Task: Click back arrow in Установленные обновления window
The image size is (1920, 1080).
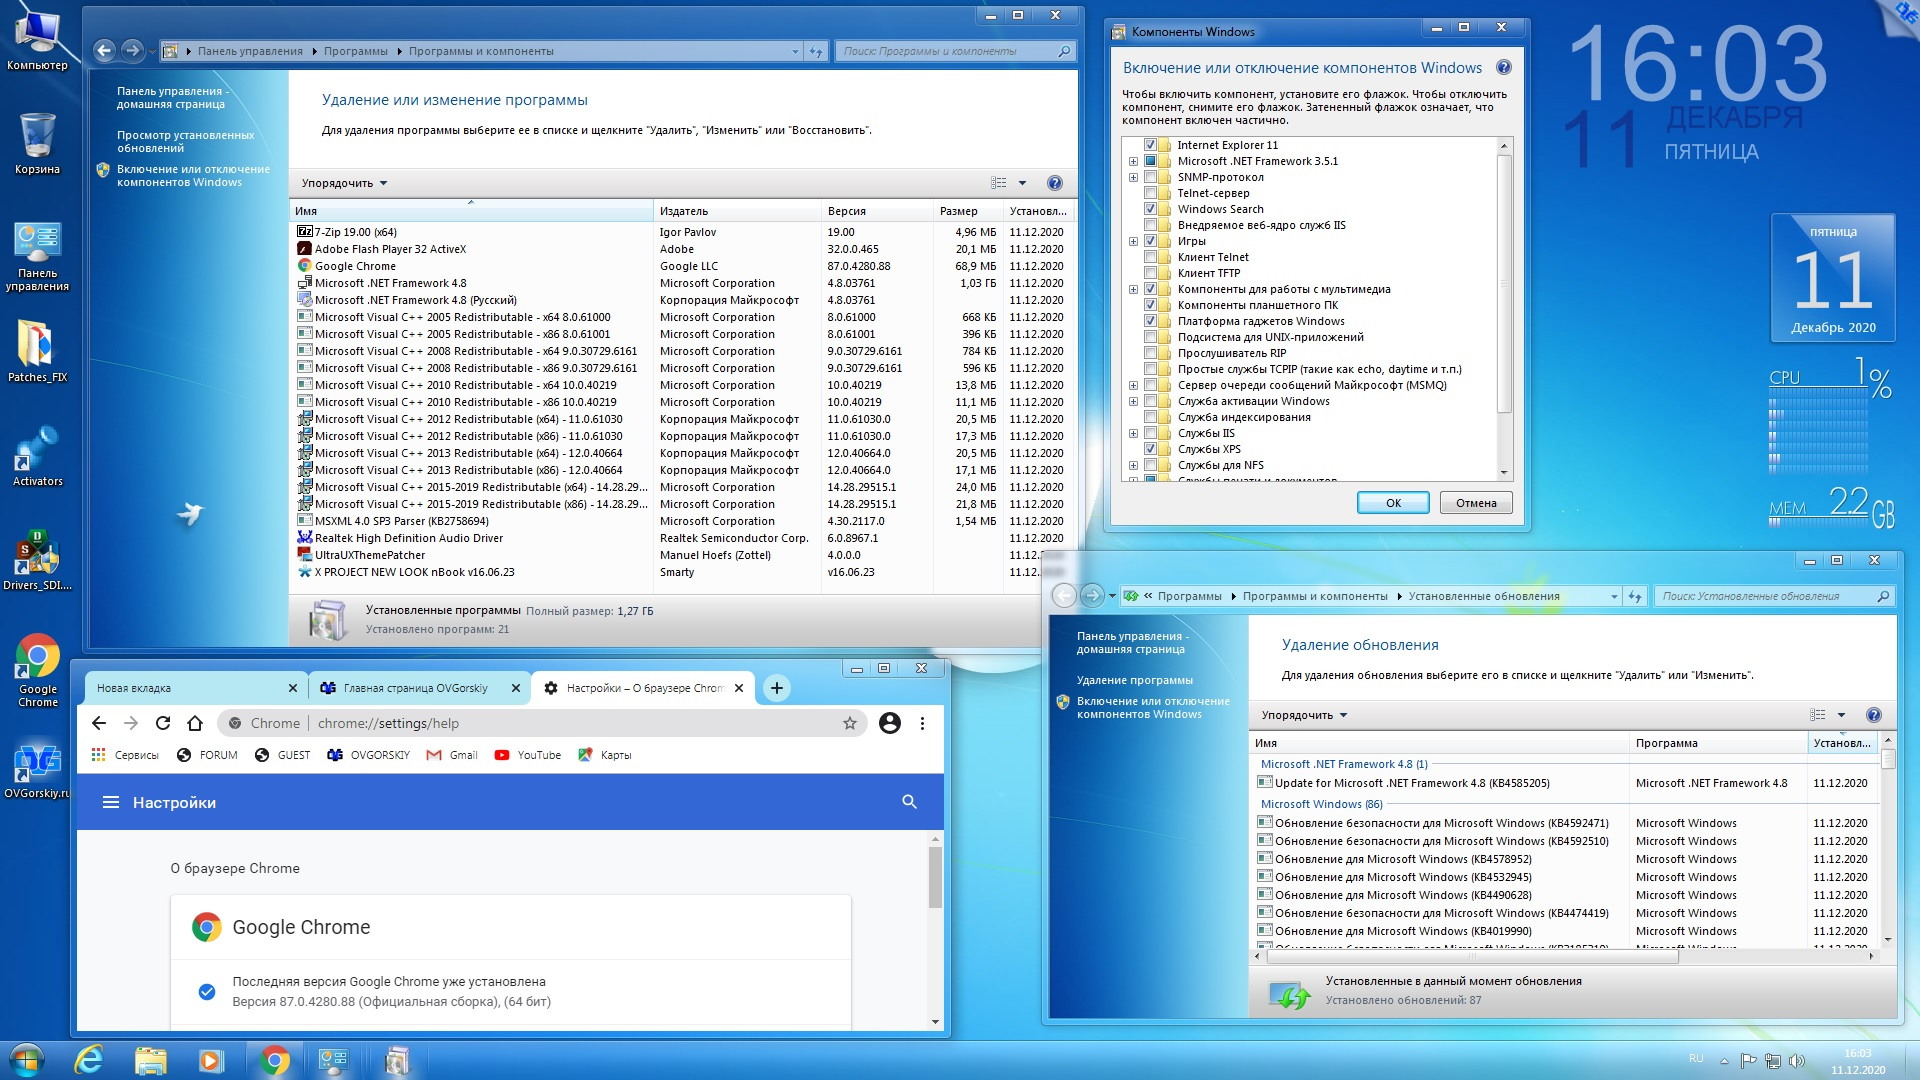Action: point(1064,596)
